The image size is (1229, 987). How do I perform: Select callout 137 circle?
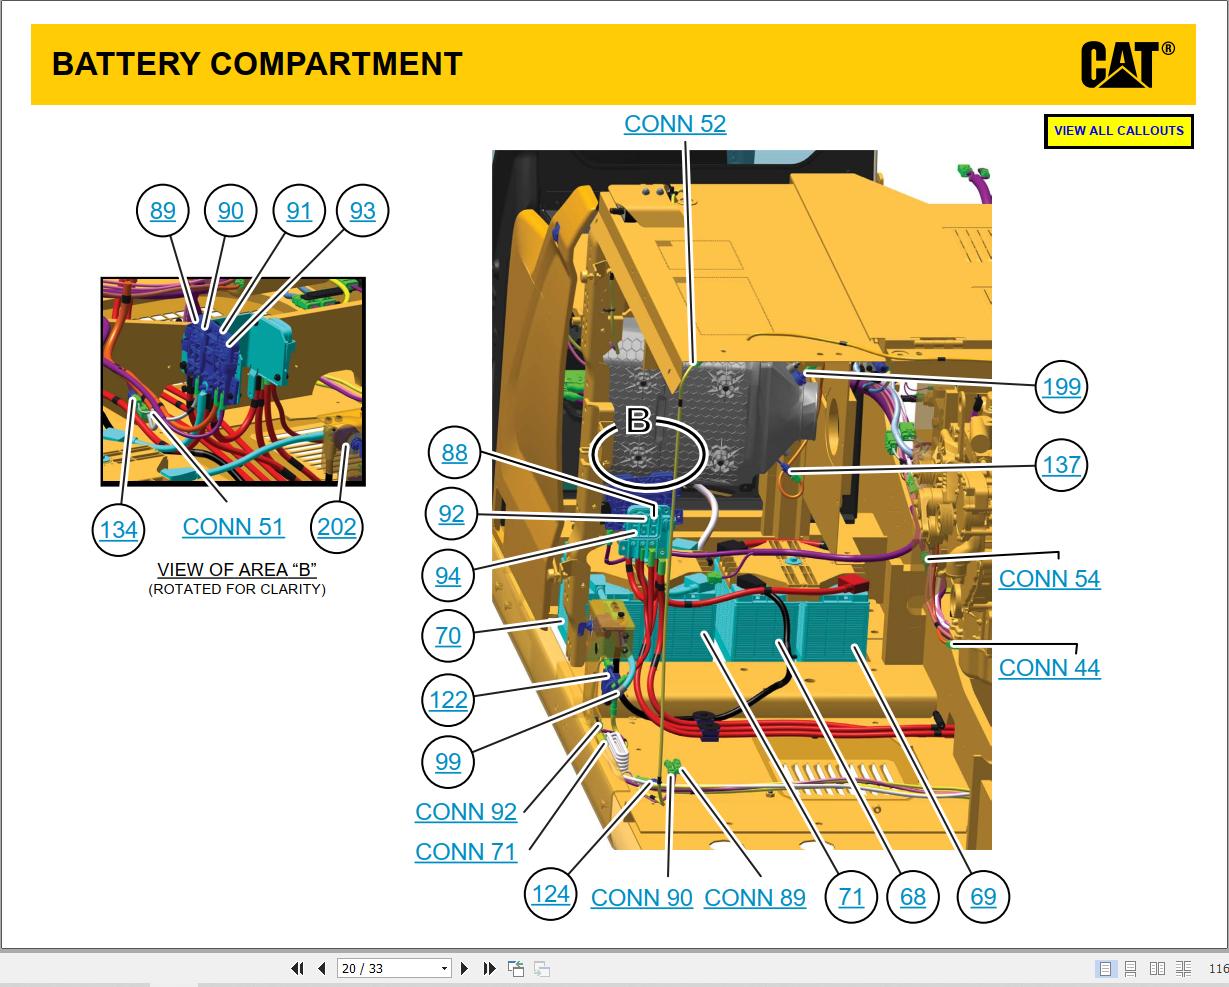[x=1062, y=465]
